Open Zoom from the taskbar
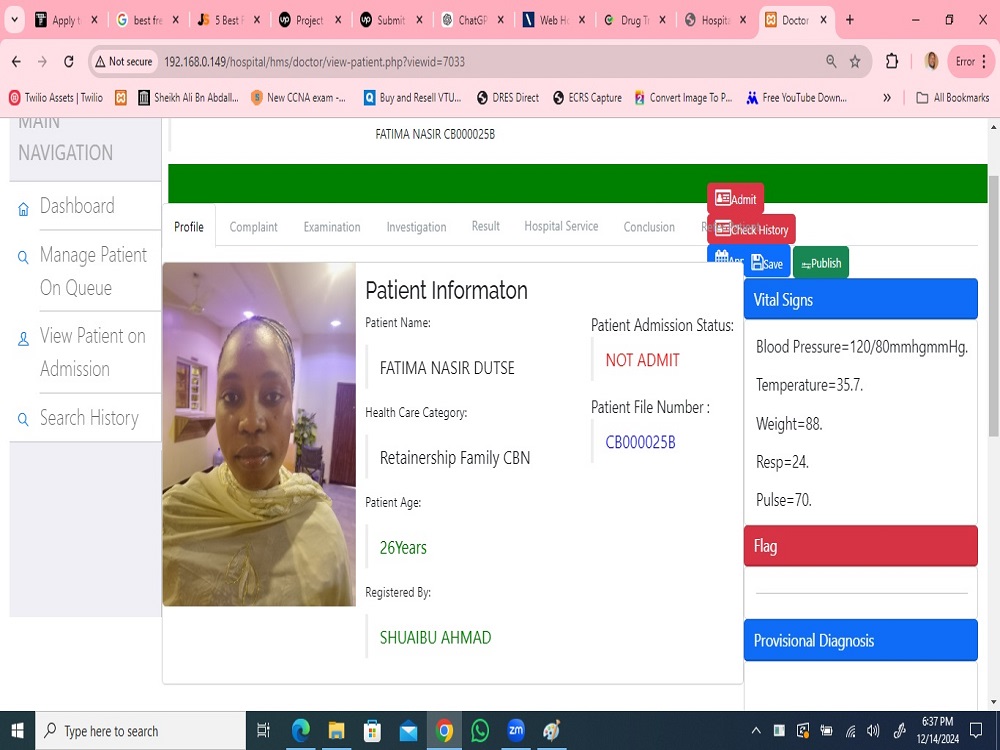This screenshot has height=750, width=1000. pyautogui.click(x=515, y=731)
